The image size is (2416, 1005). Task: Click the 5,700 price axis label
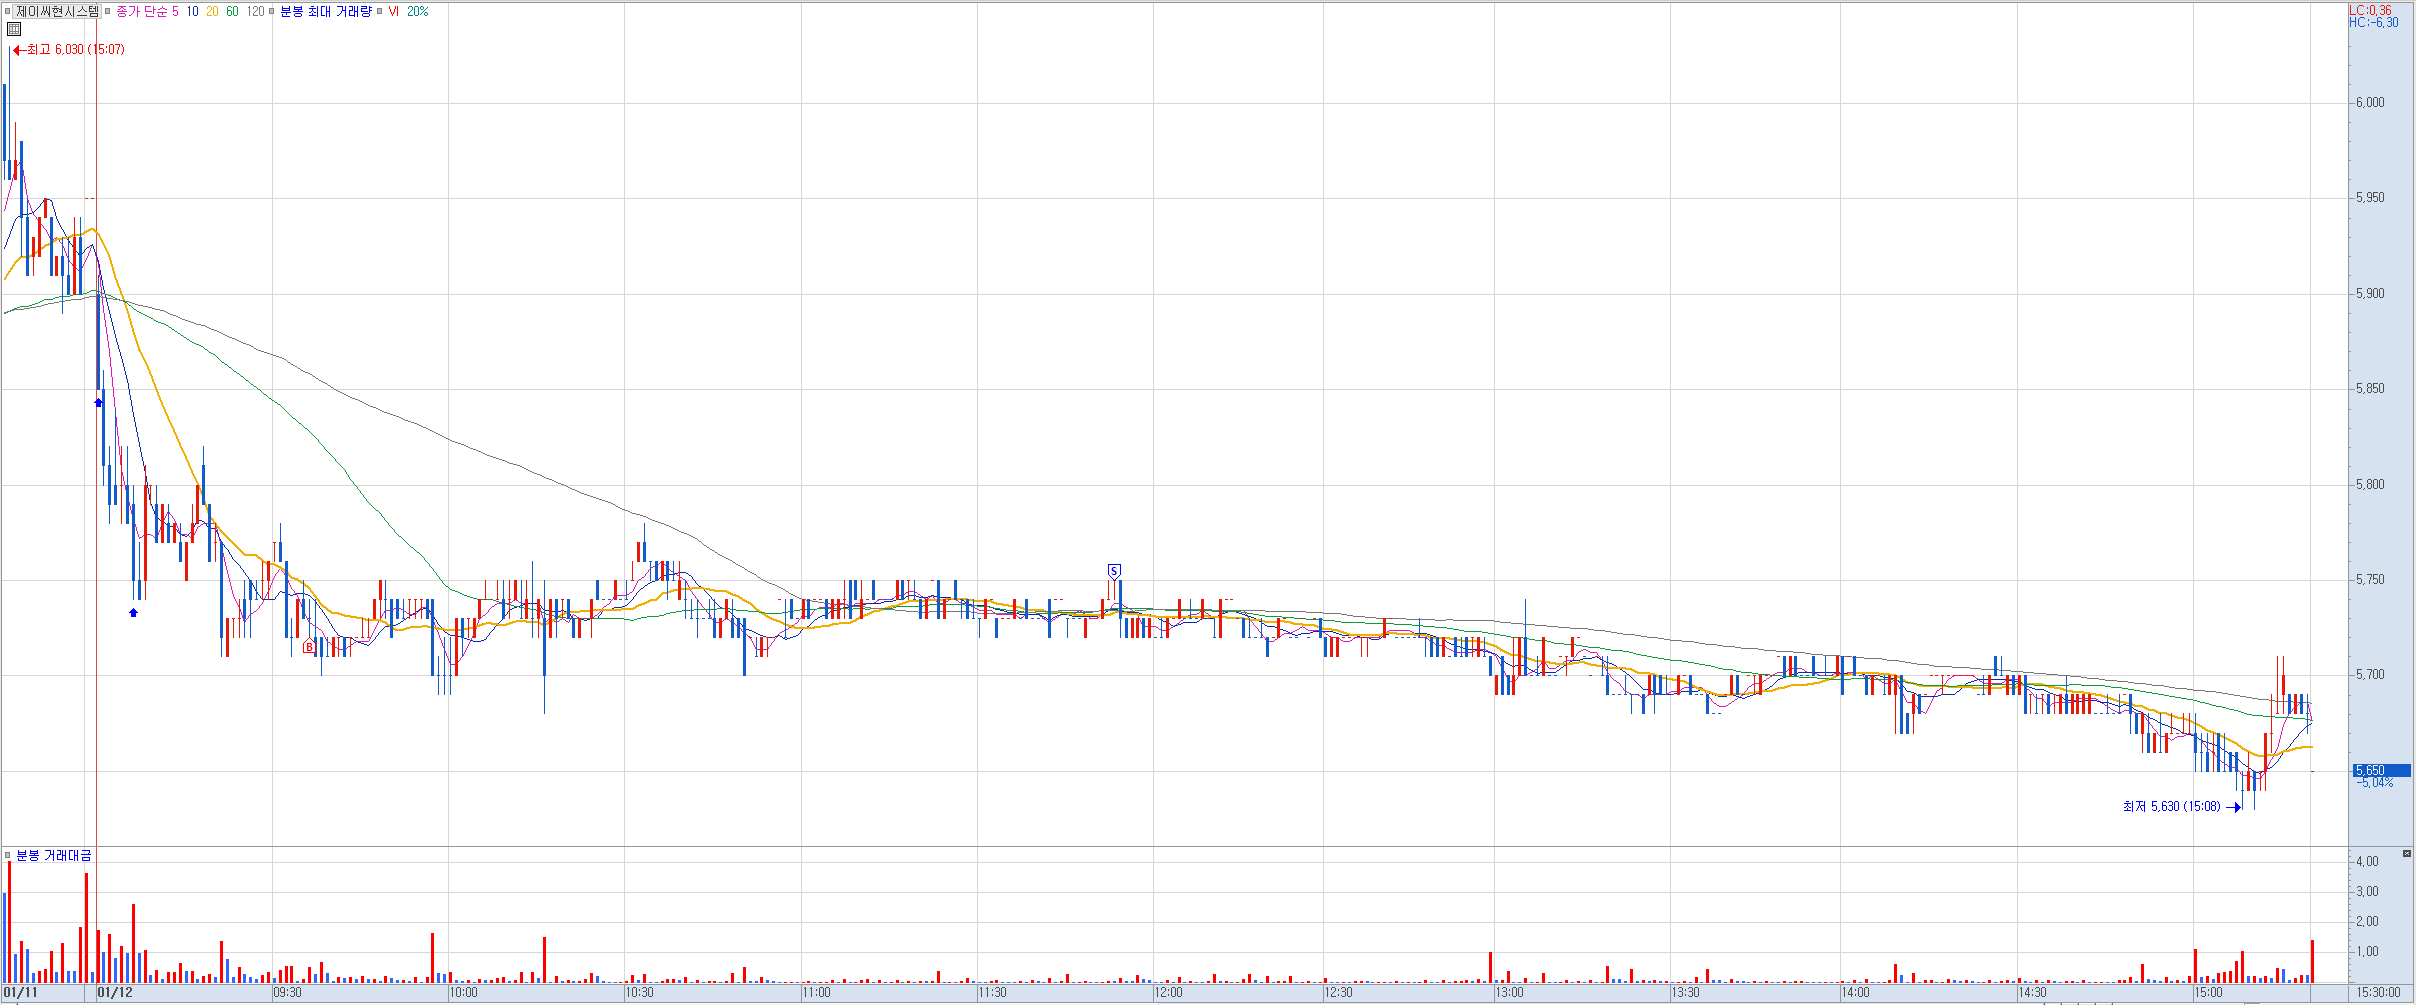point(2370,675)
